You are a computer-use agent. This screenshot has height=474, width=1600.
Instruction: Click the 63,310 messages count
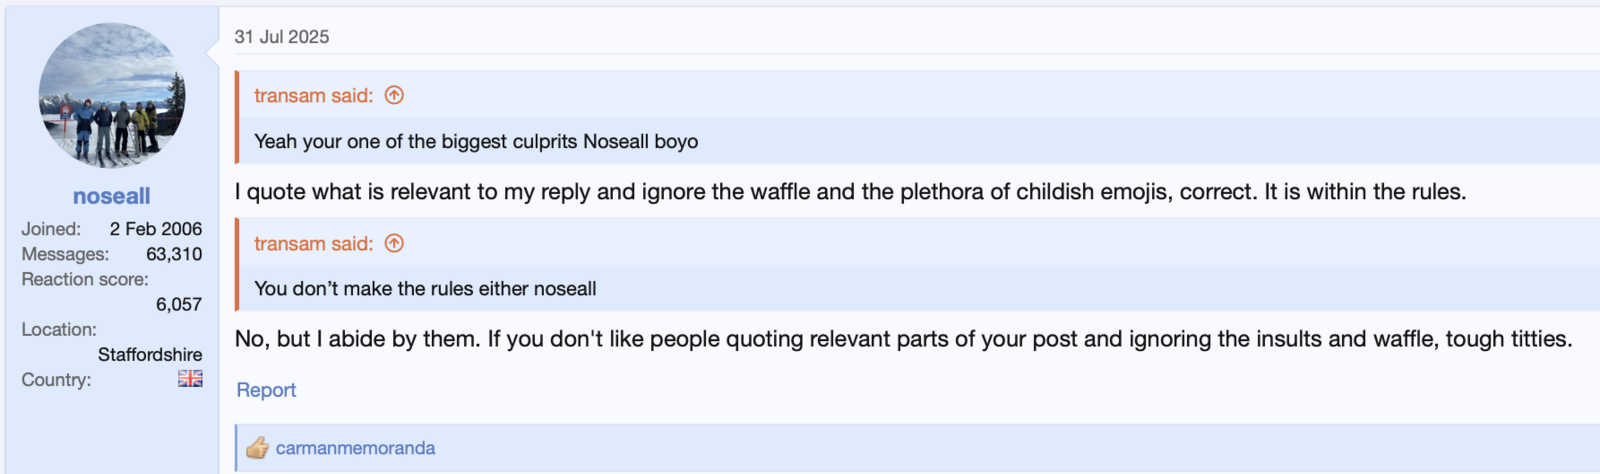point(174,254)
